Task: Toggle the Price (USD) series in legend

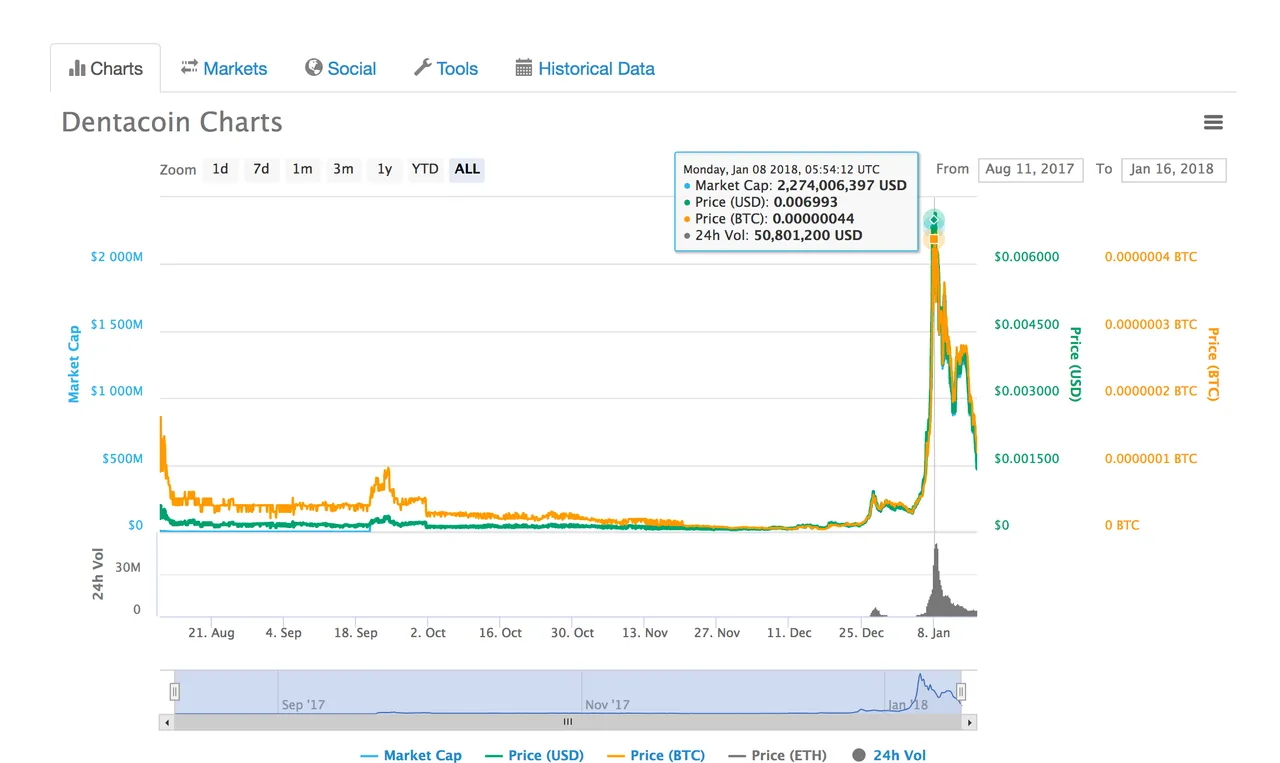Action: [535, 755]
